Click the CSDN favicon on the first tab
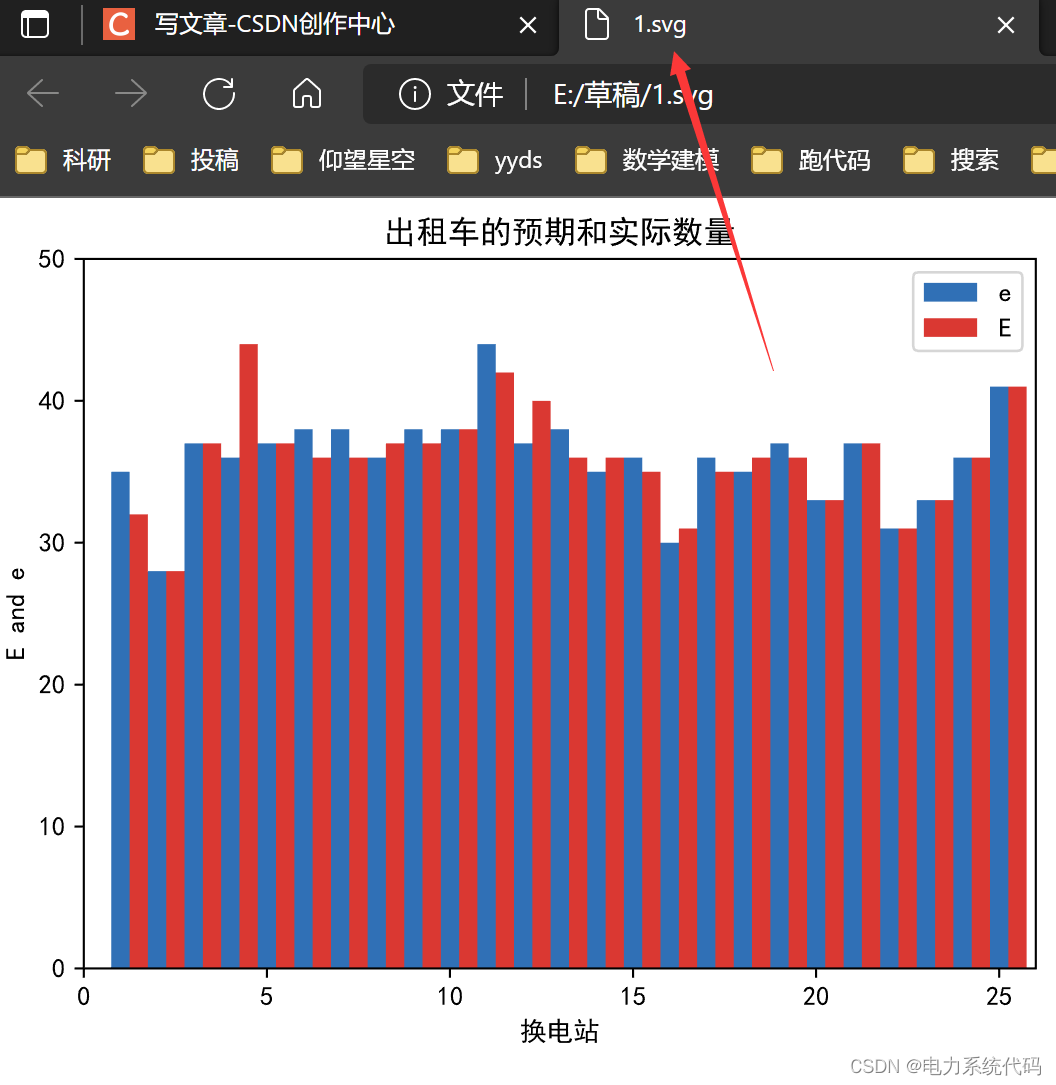1056x1085 pixels. tap(118, 25)
